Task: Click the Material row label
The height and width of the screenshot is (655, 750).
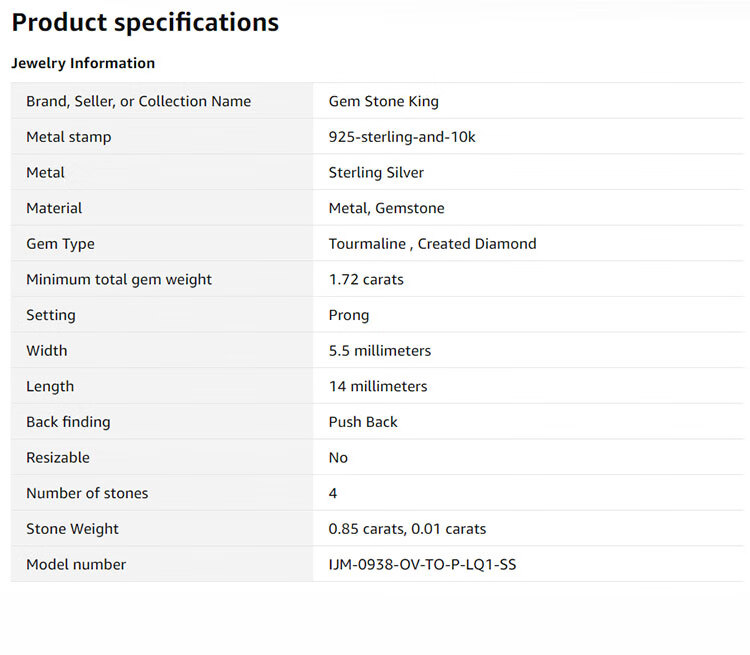Action: pos(54,208)
